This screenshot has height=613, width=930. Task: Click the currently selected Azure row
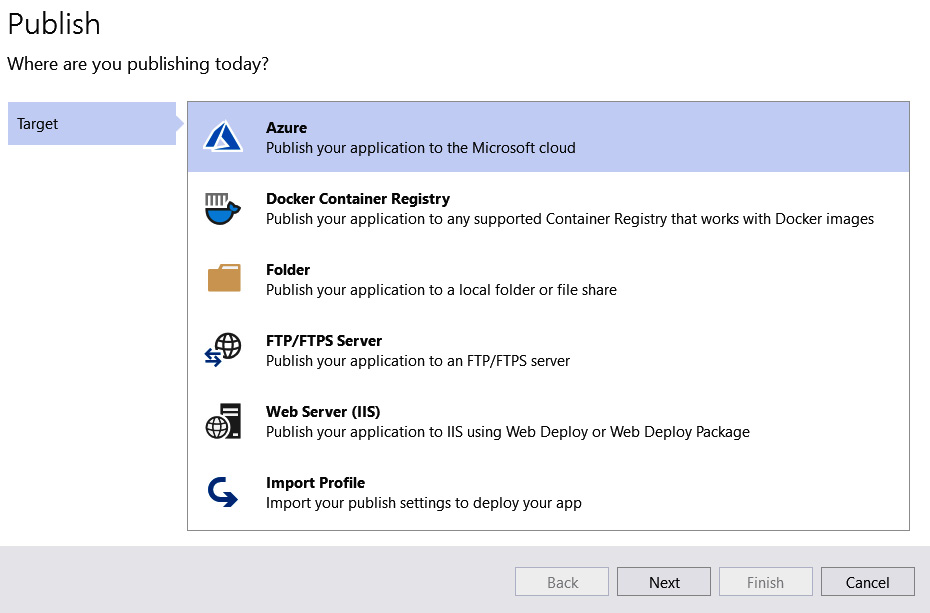pyautogui.click(x=550, y=136)
